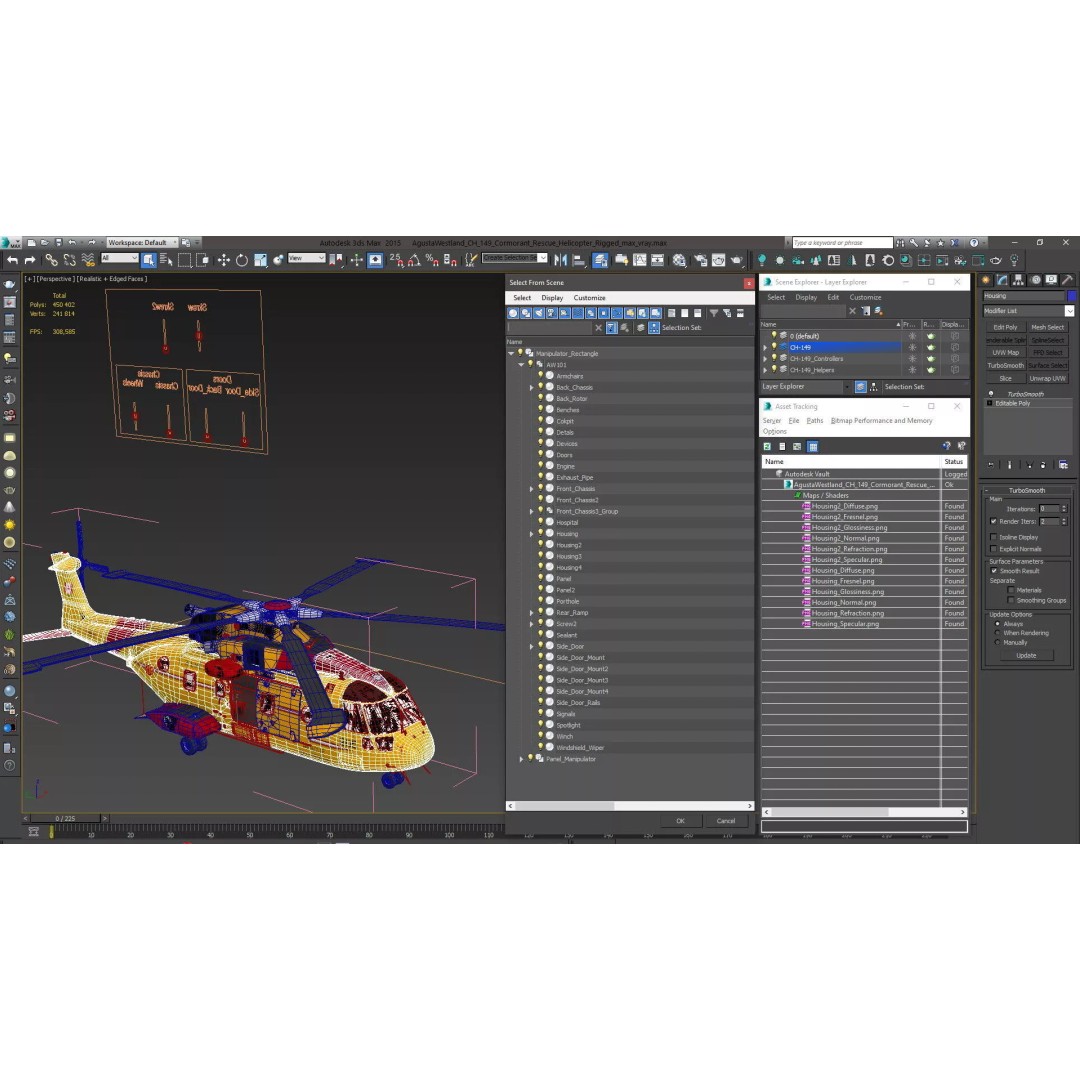Click horizontal scrollbar in Select From Scene
Viewport: 1080px width, 1080px height.
(630, 806)
